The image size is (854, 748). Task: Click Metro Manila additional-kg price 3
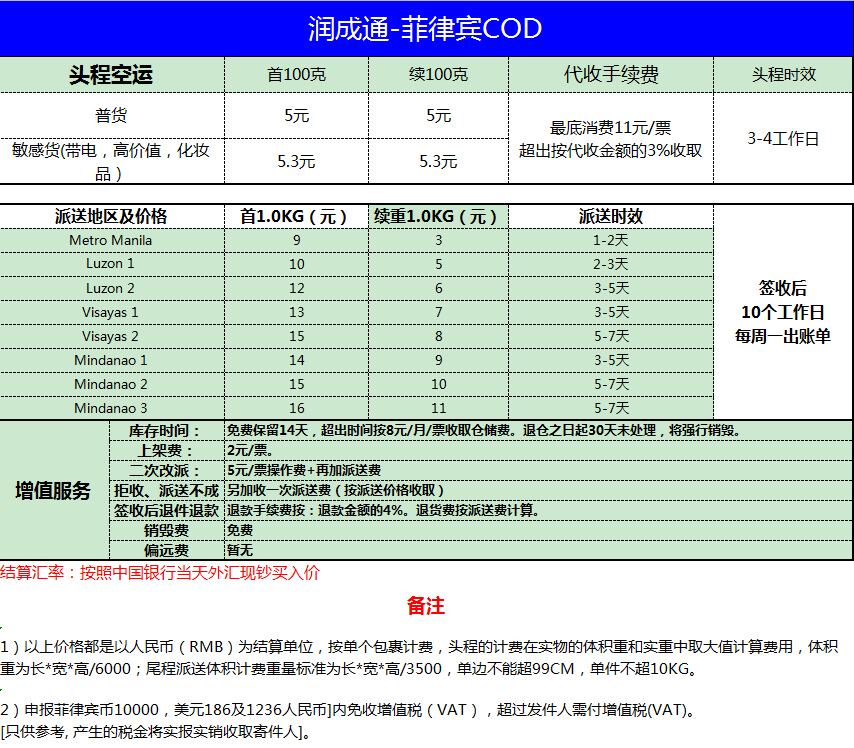pos(438,240)
